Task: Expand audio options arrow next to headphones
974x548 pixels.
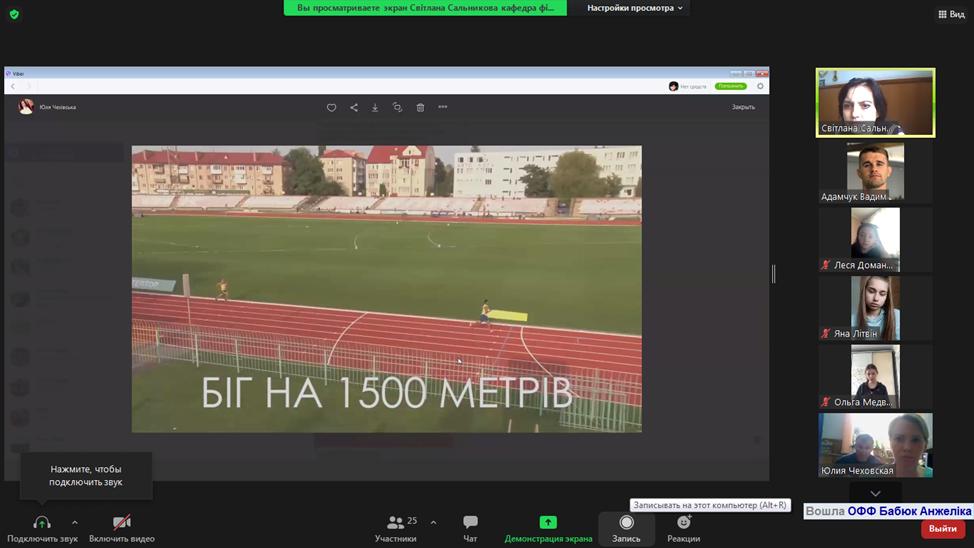Action: (74, 522)
